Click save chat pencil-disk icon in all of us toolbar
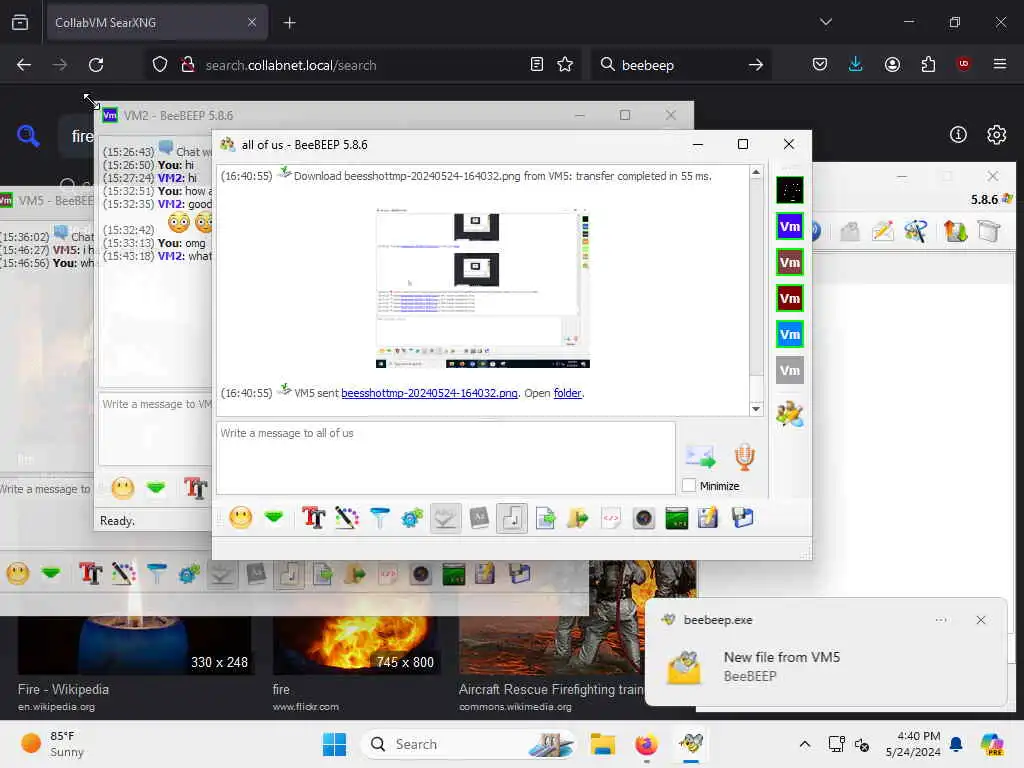 tap(708, 519)
